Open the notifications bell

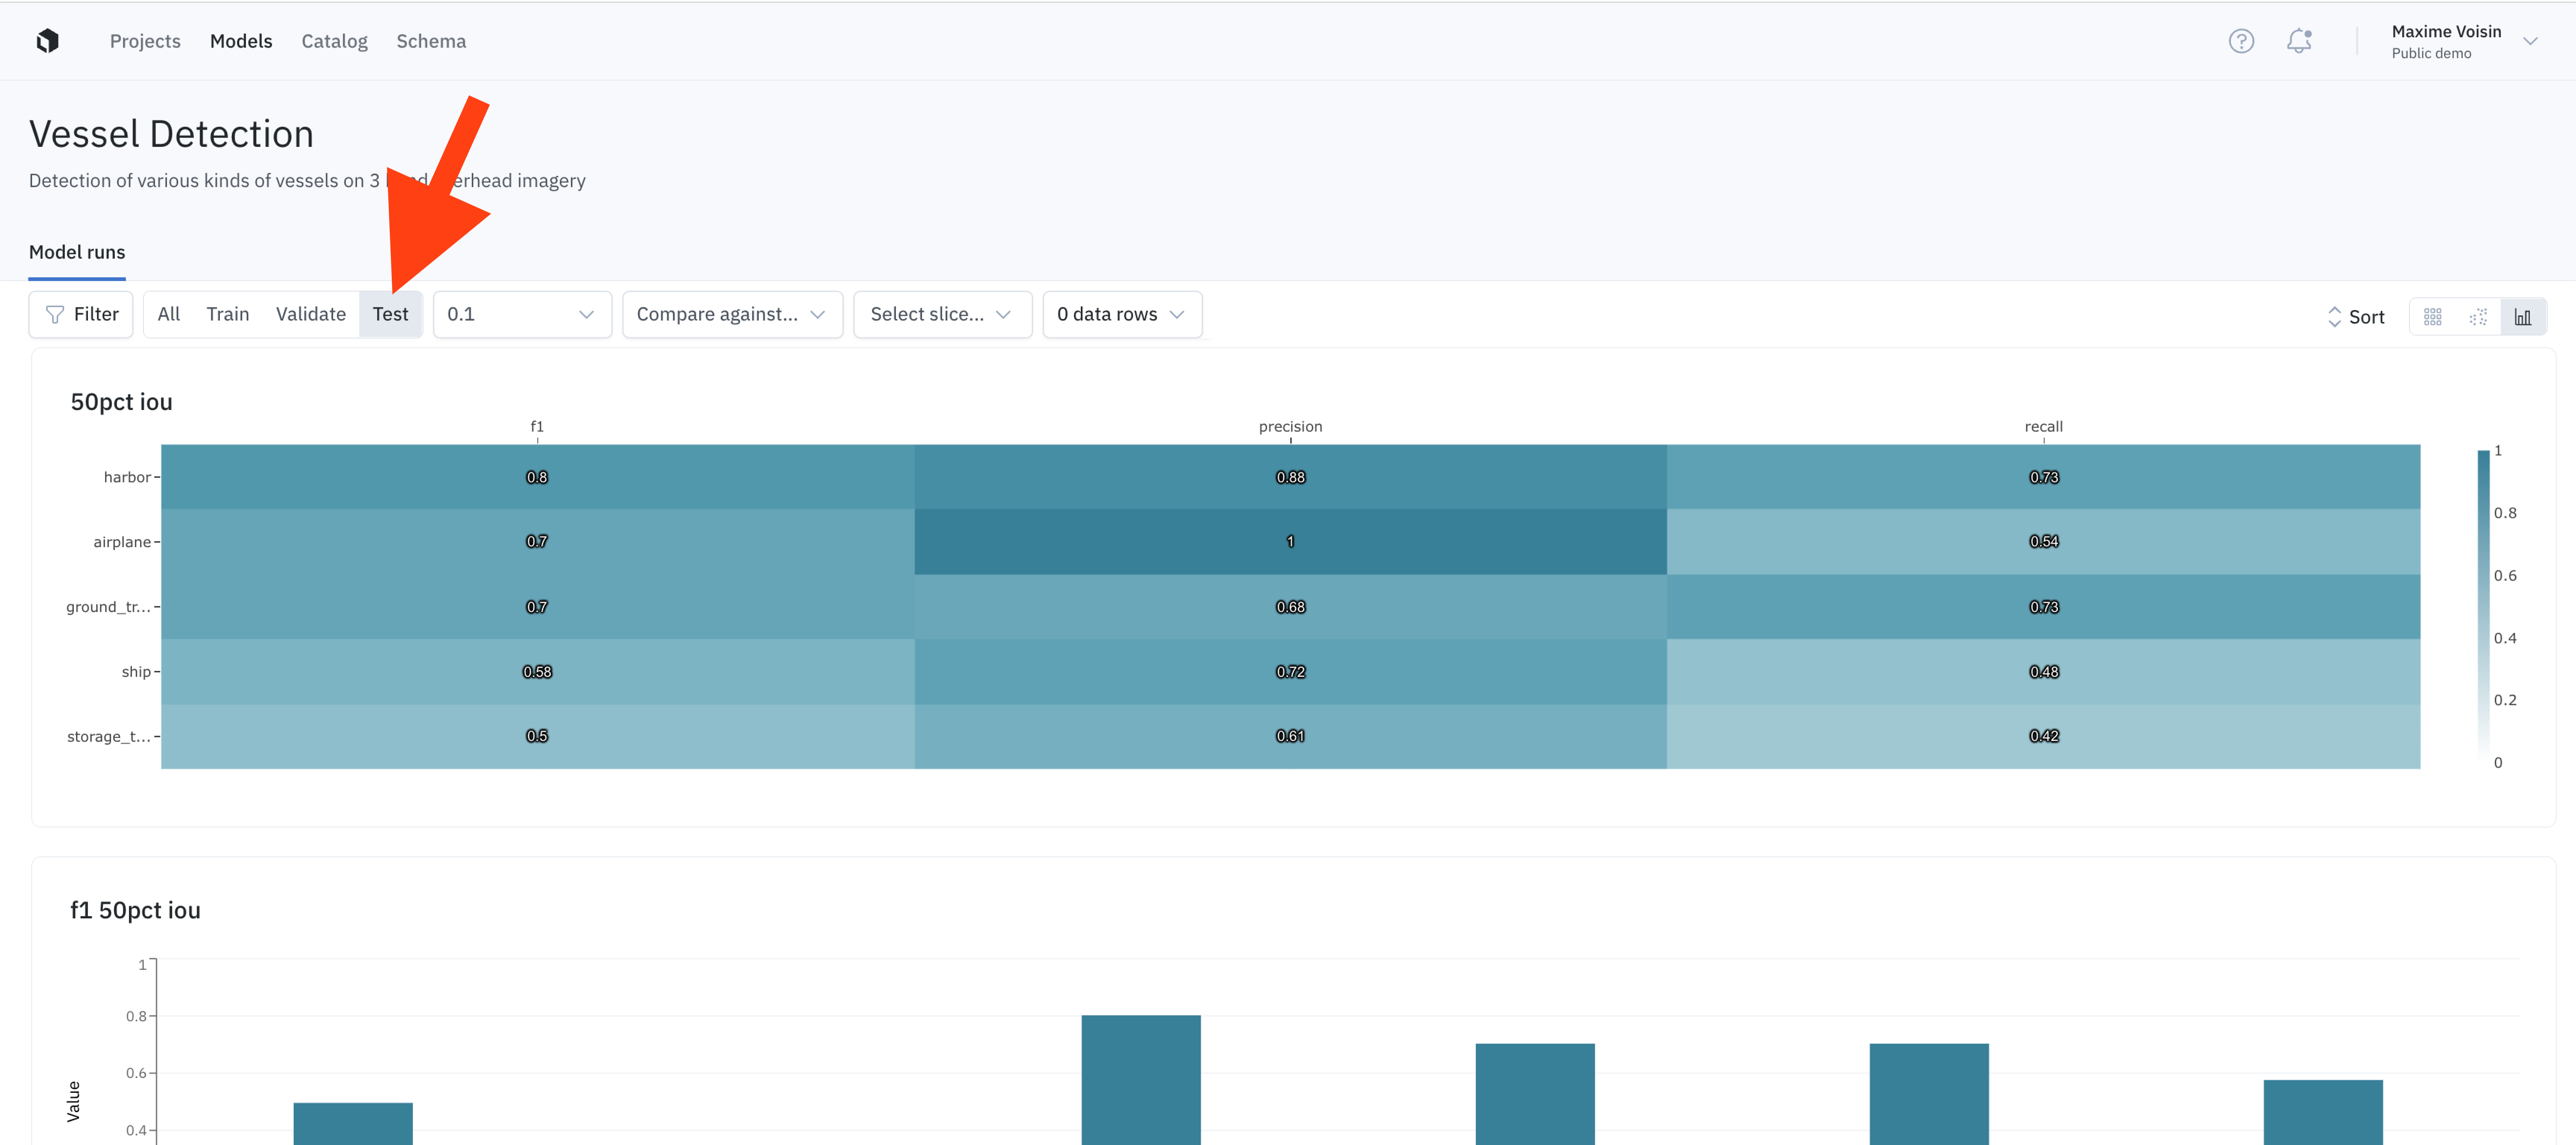point(2299,41)
